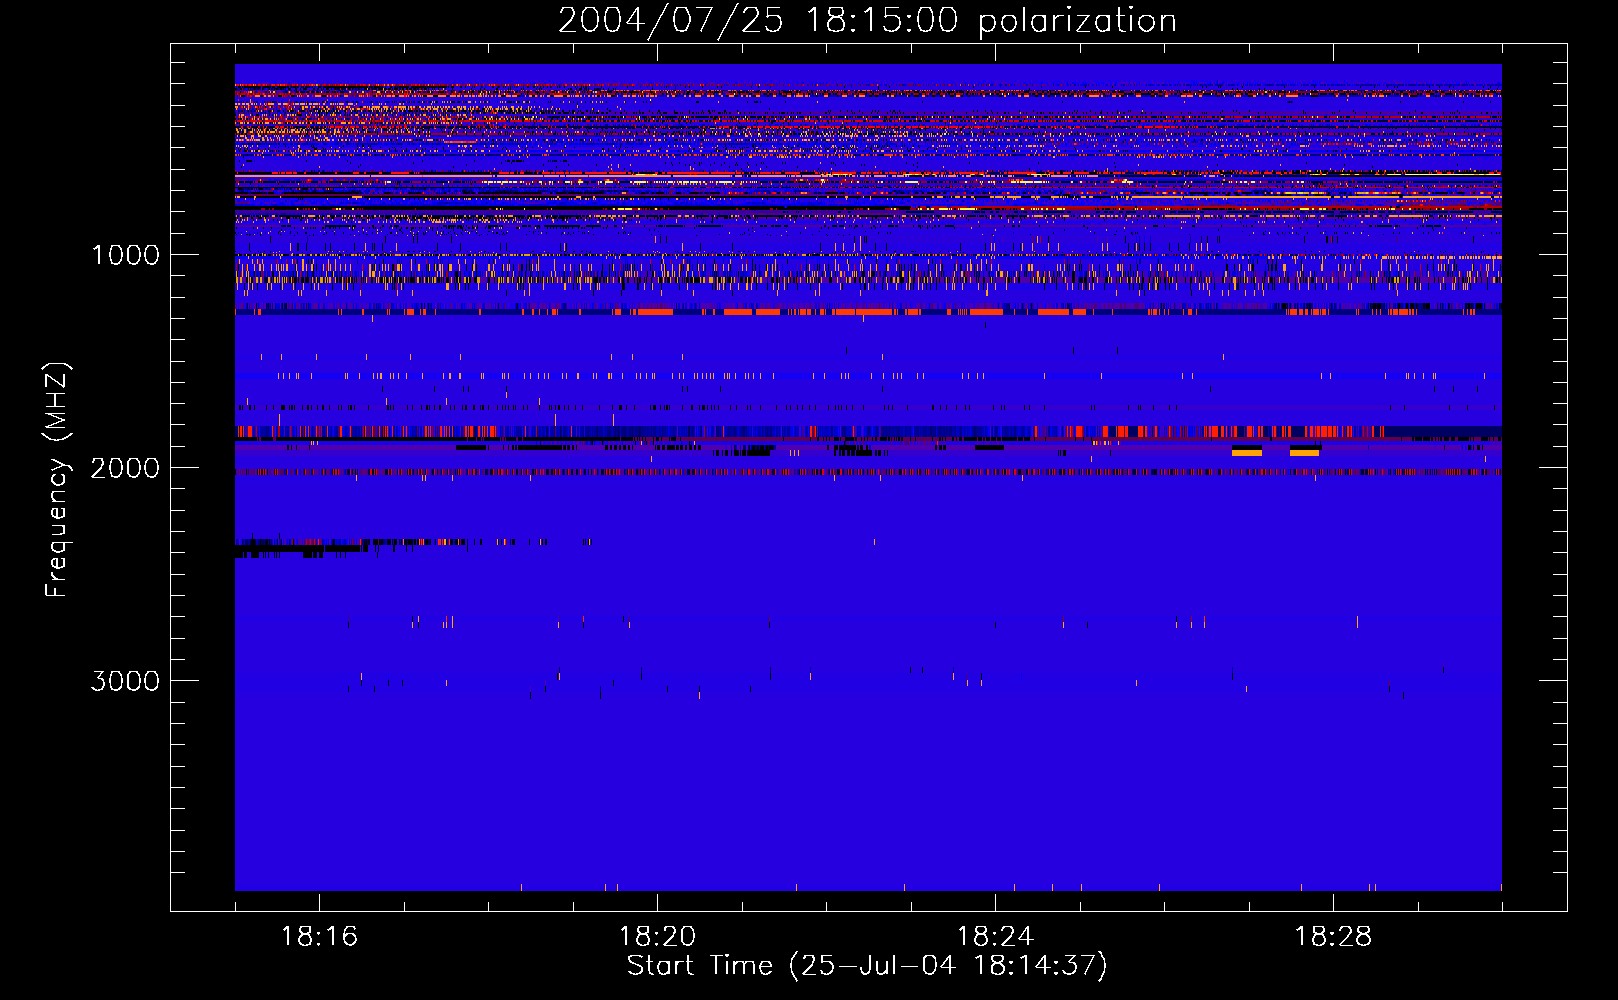
Task: Click the 18:24 time tick label
Action: pos(995,937)
